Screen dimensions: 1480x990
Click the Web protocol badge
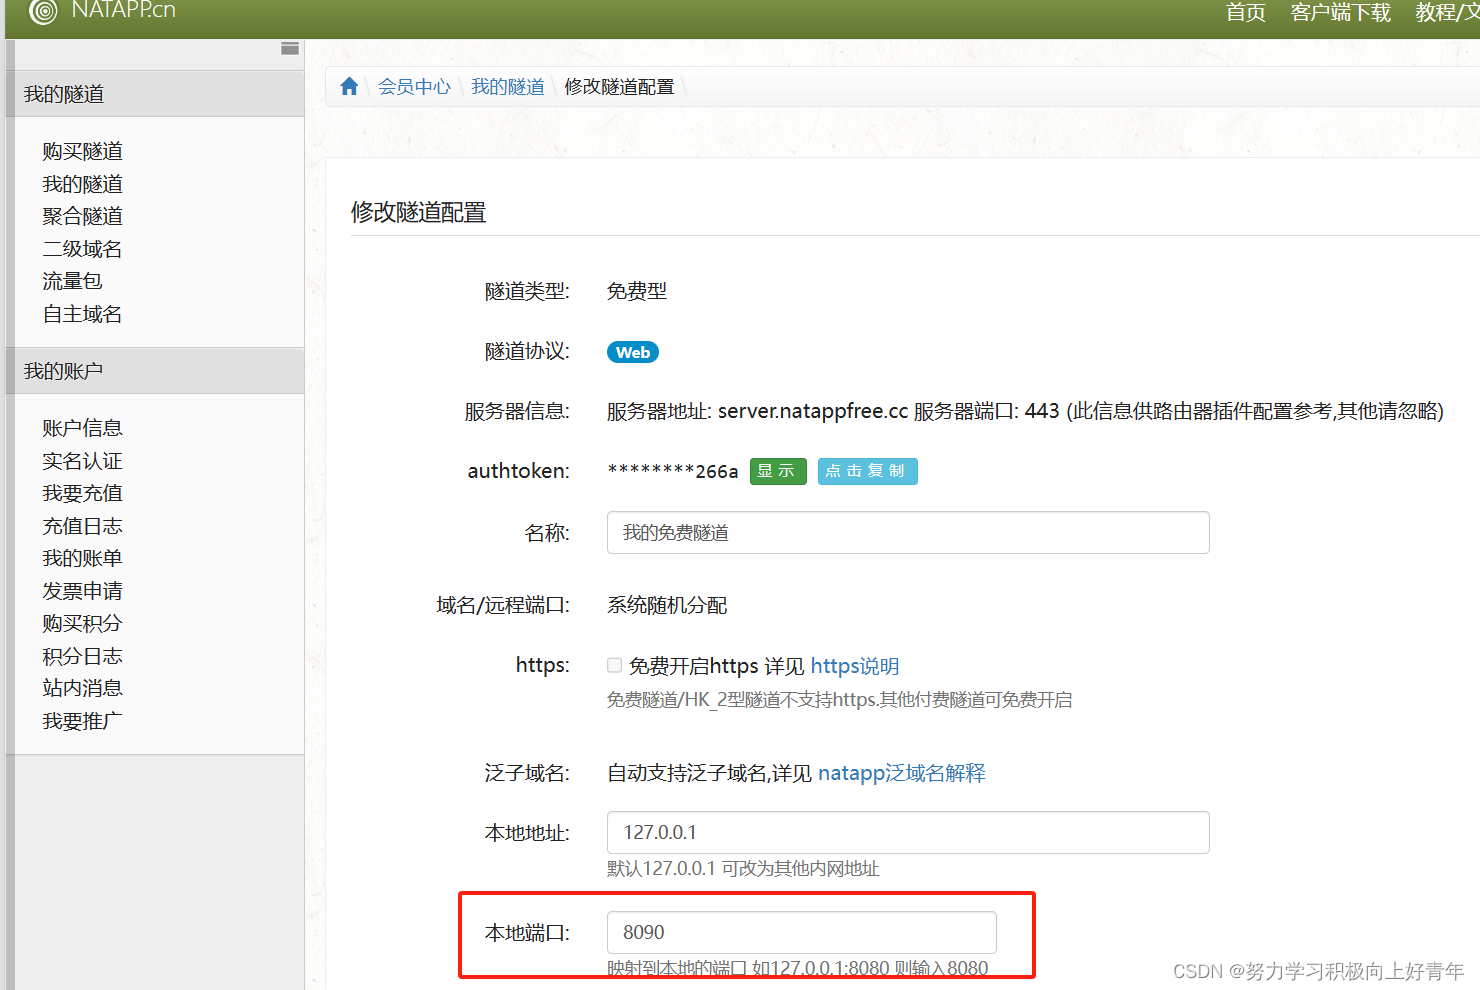(633, 352)
